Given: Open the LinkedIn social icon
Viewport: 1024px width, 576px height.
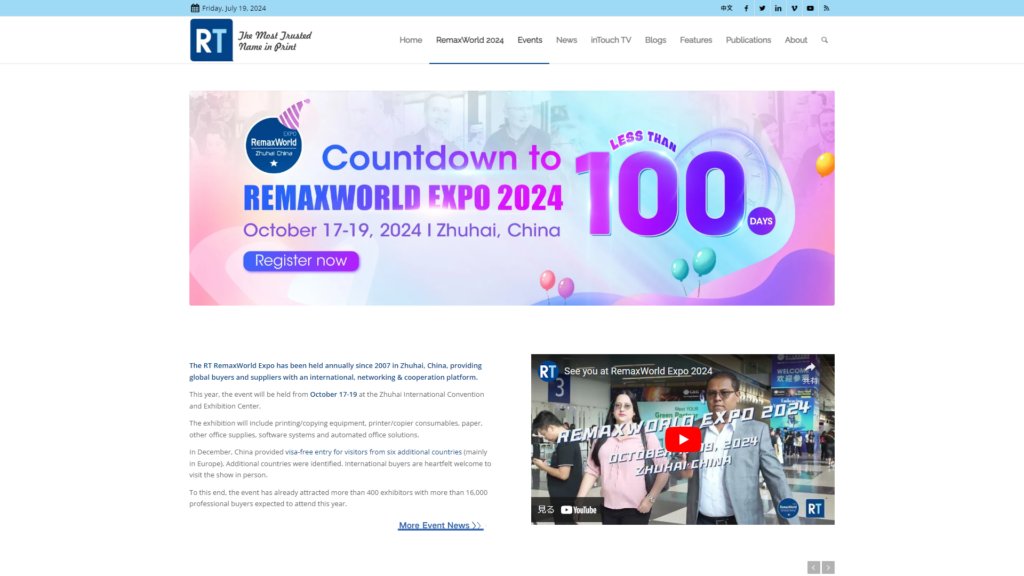Looking at the screenshot, I should [778, 8].
